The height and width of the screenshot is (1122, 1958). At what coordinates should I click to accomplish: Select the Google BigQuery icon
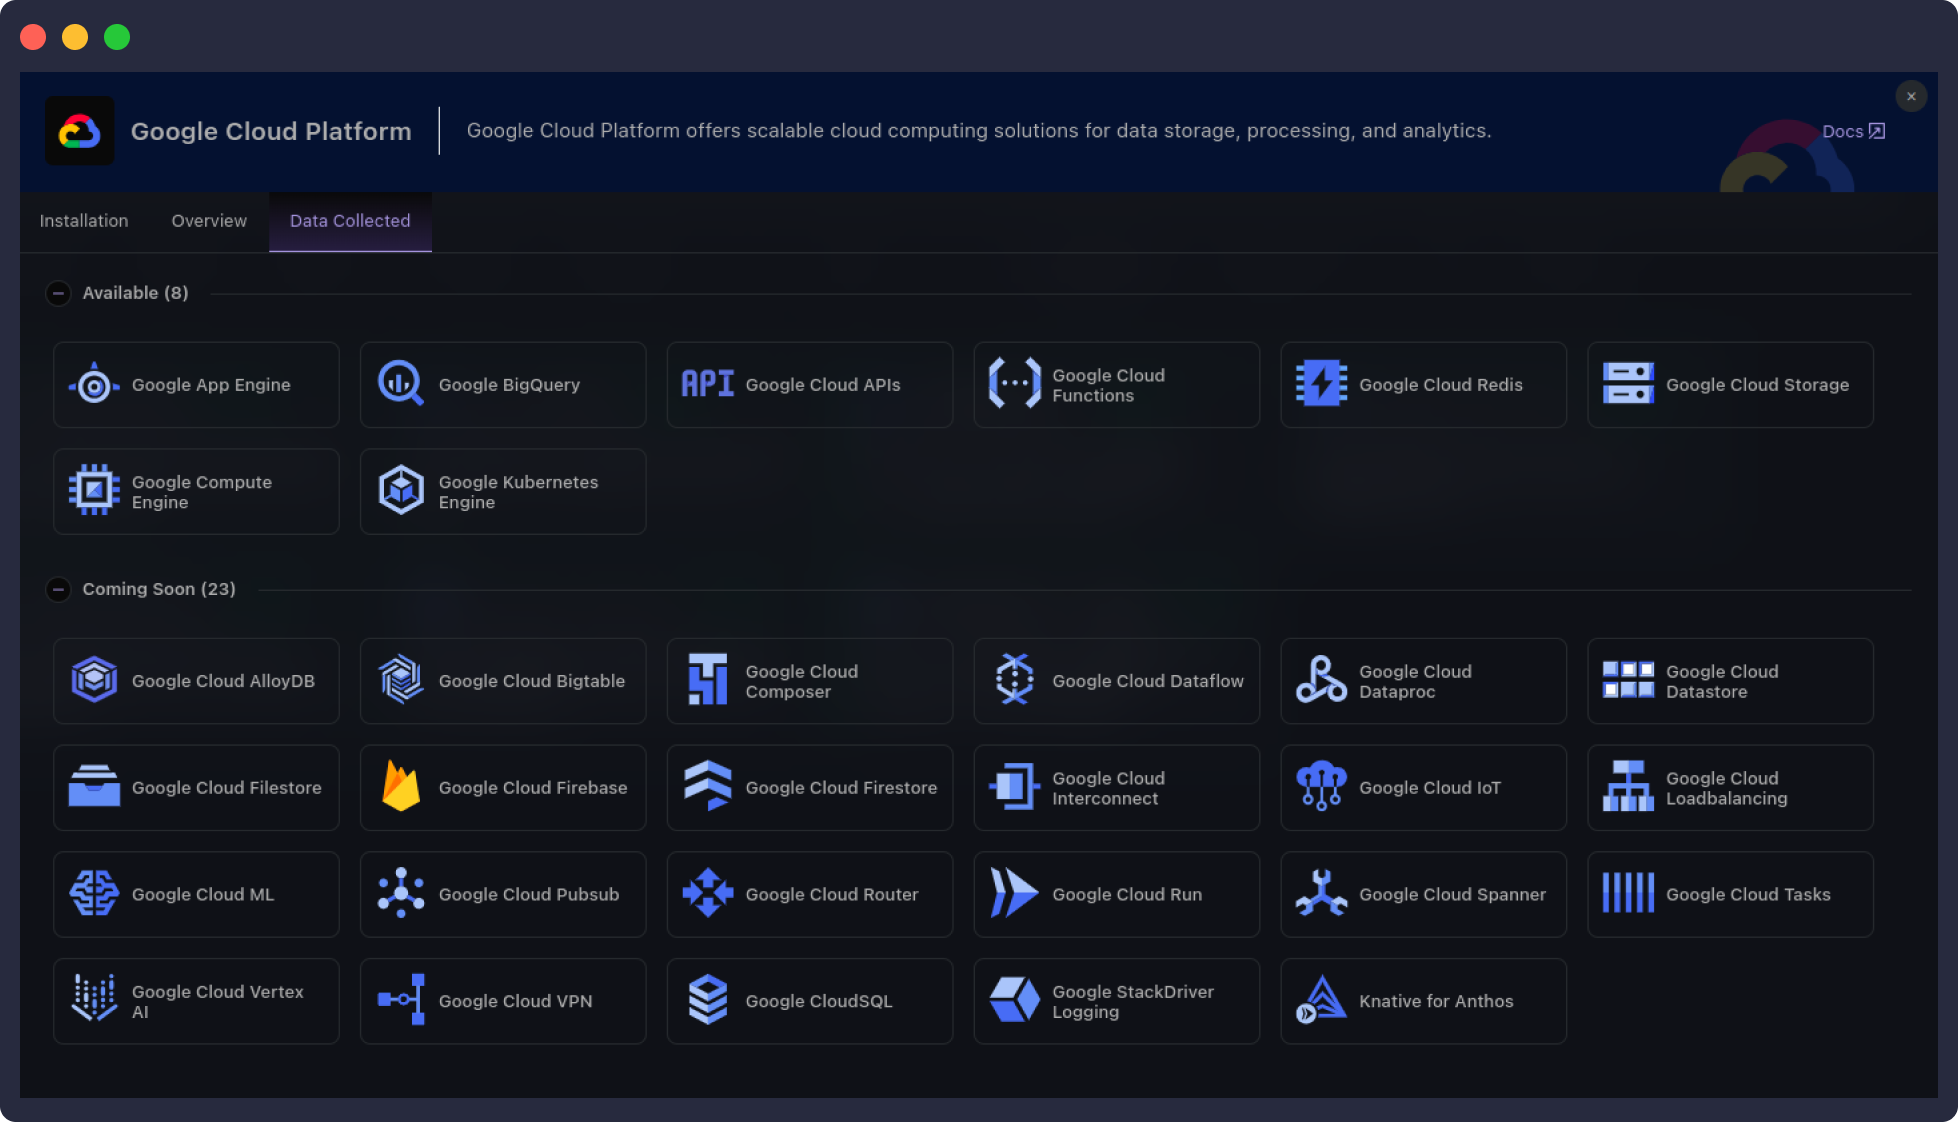tap(399, 384)
